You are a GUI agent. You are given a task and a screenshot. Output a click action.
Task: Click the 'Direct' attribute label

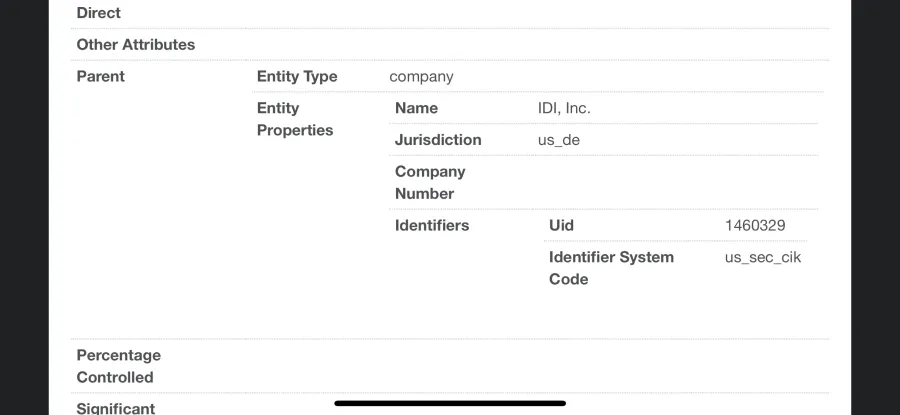point(99,13)
